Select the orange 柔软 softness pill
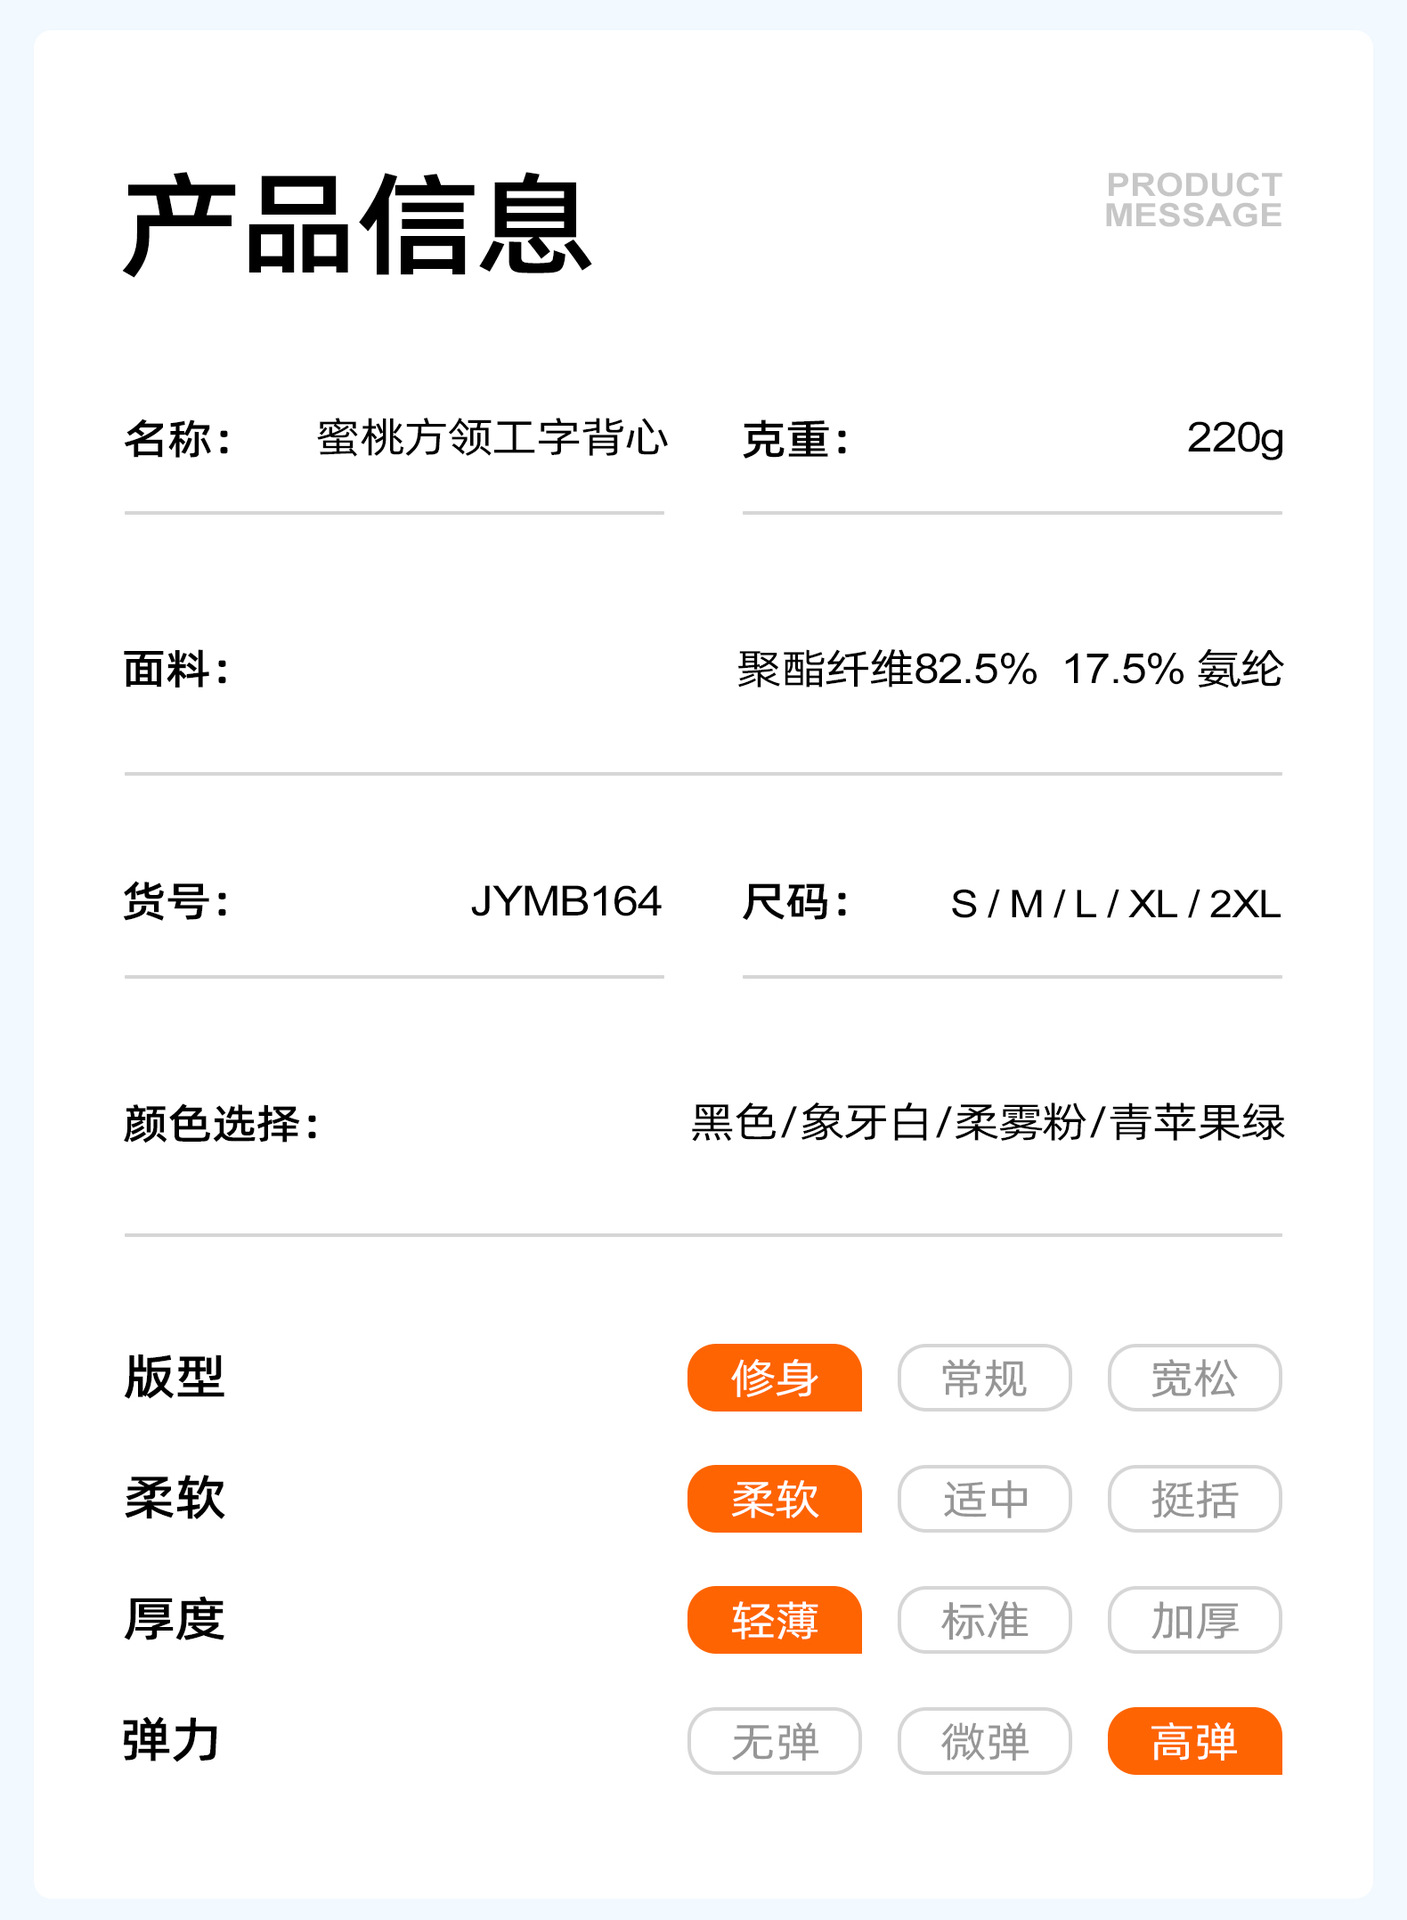The image size is (1407, 1920). pos(774,1498)
